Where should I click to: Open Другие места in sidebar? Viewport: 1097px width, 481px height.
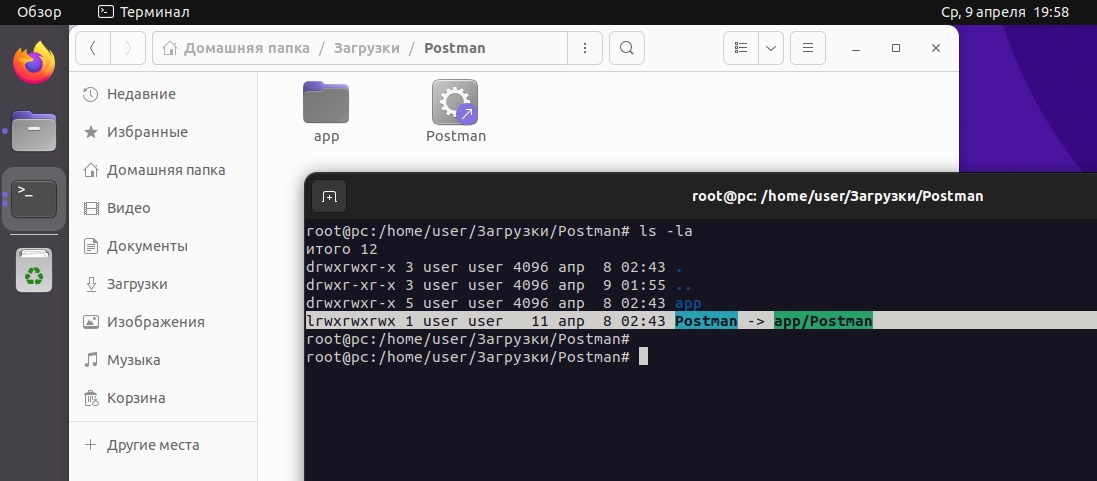163,445
